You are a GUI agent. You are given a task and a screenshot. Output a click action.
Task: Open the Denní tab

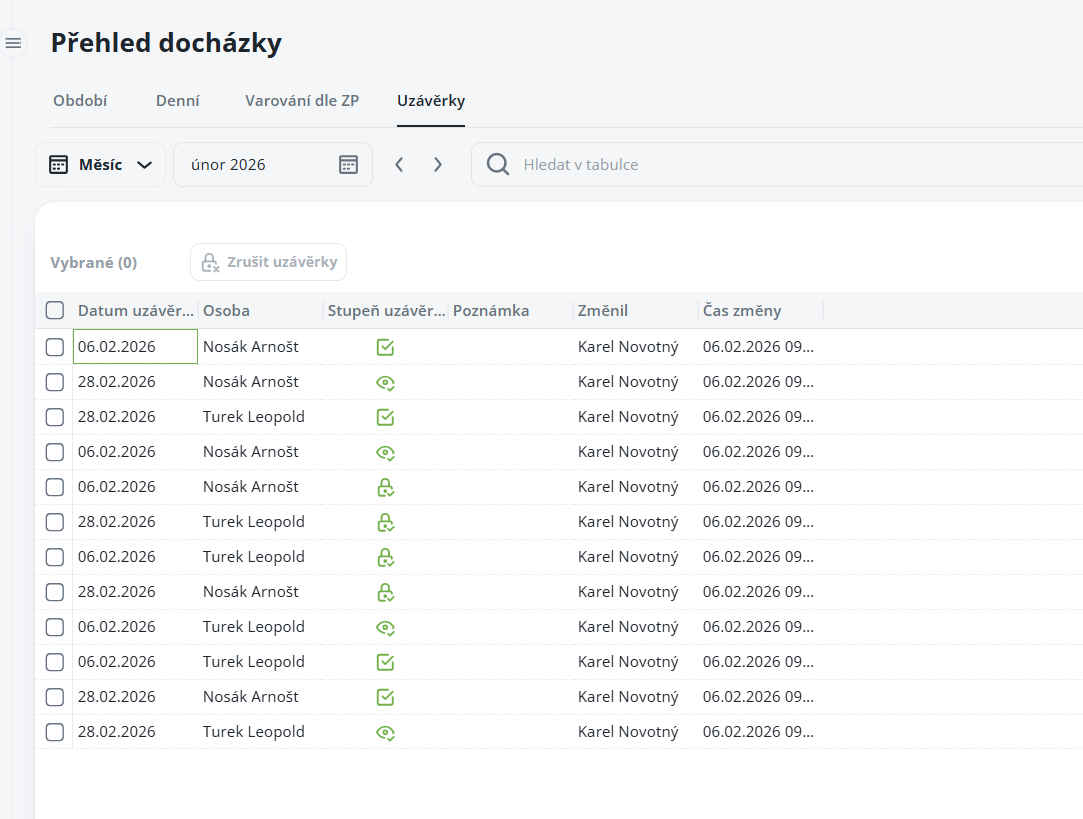[178, 100]
